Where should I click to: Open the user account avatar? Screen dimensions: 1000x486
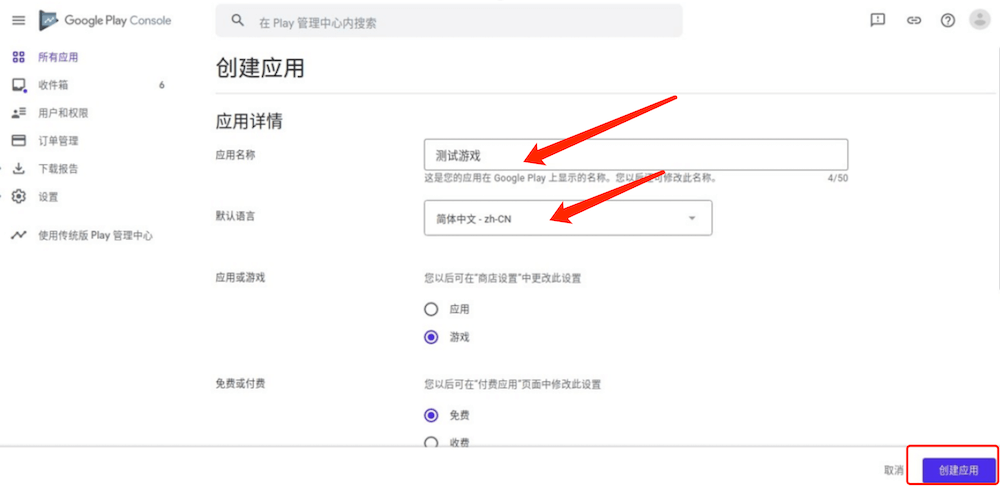(980, 20)
